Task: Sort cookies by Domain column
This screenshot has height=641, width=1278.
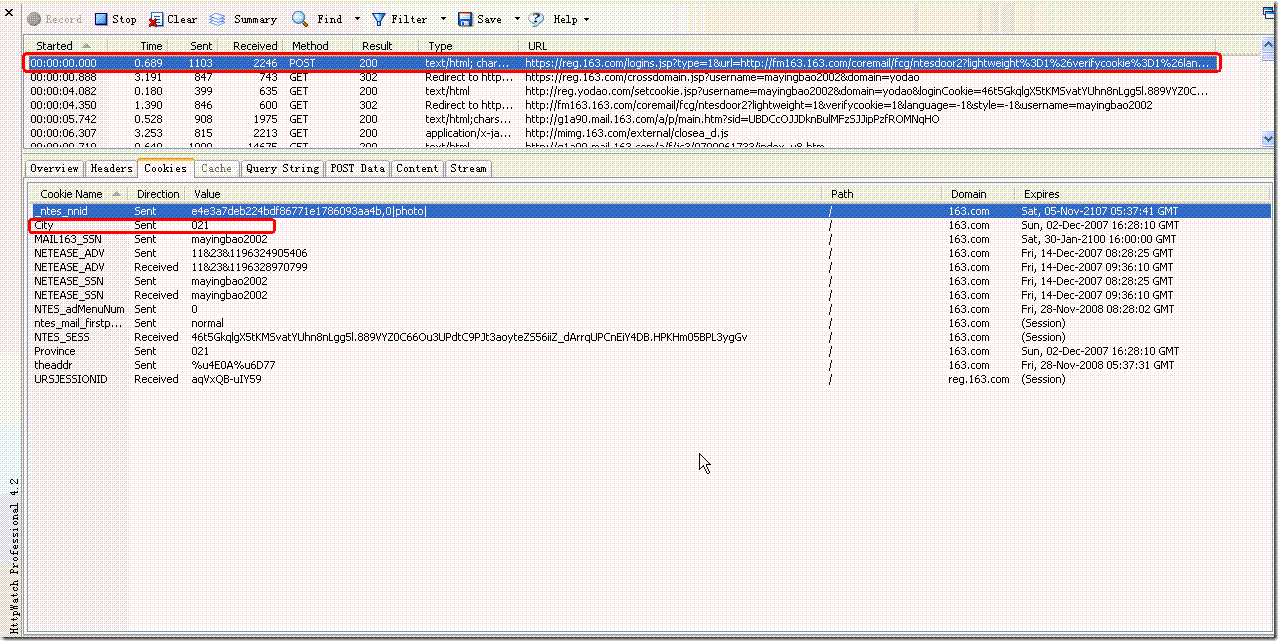Action: tap(977, 194)
